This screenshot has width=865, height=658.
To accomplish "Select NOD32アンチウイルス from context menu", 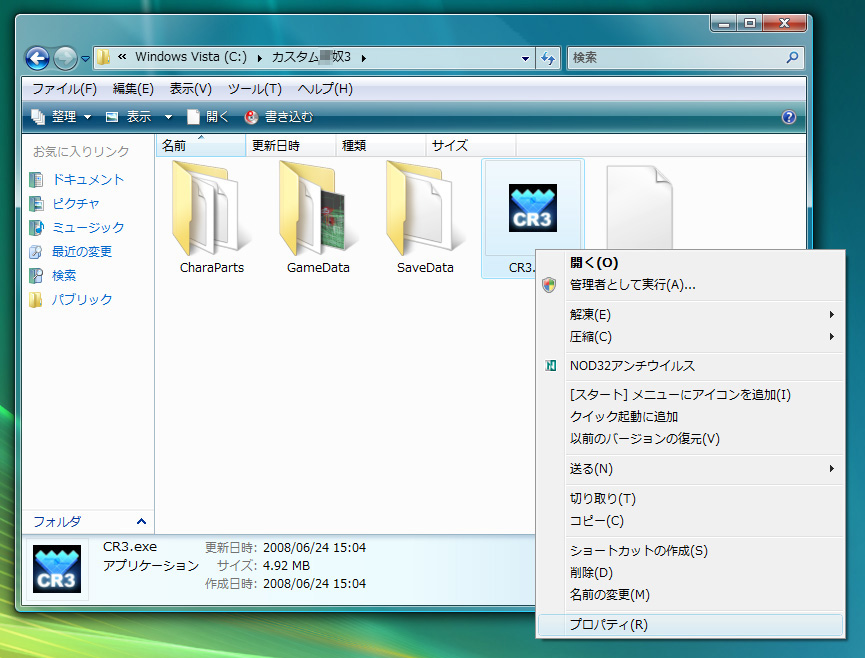I will [632, 366].
